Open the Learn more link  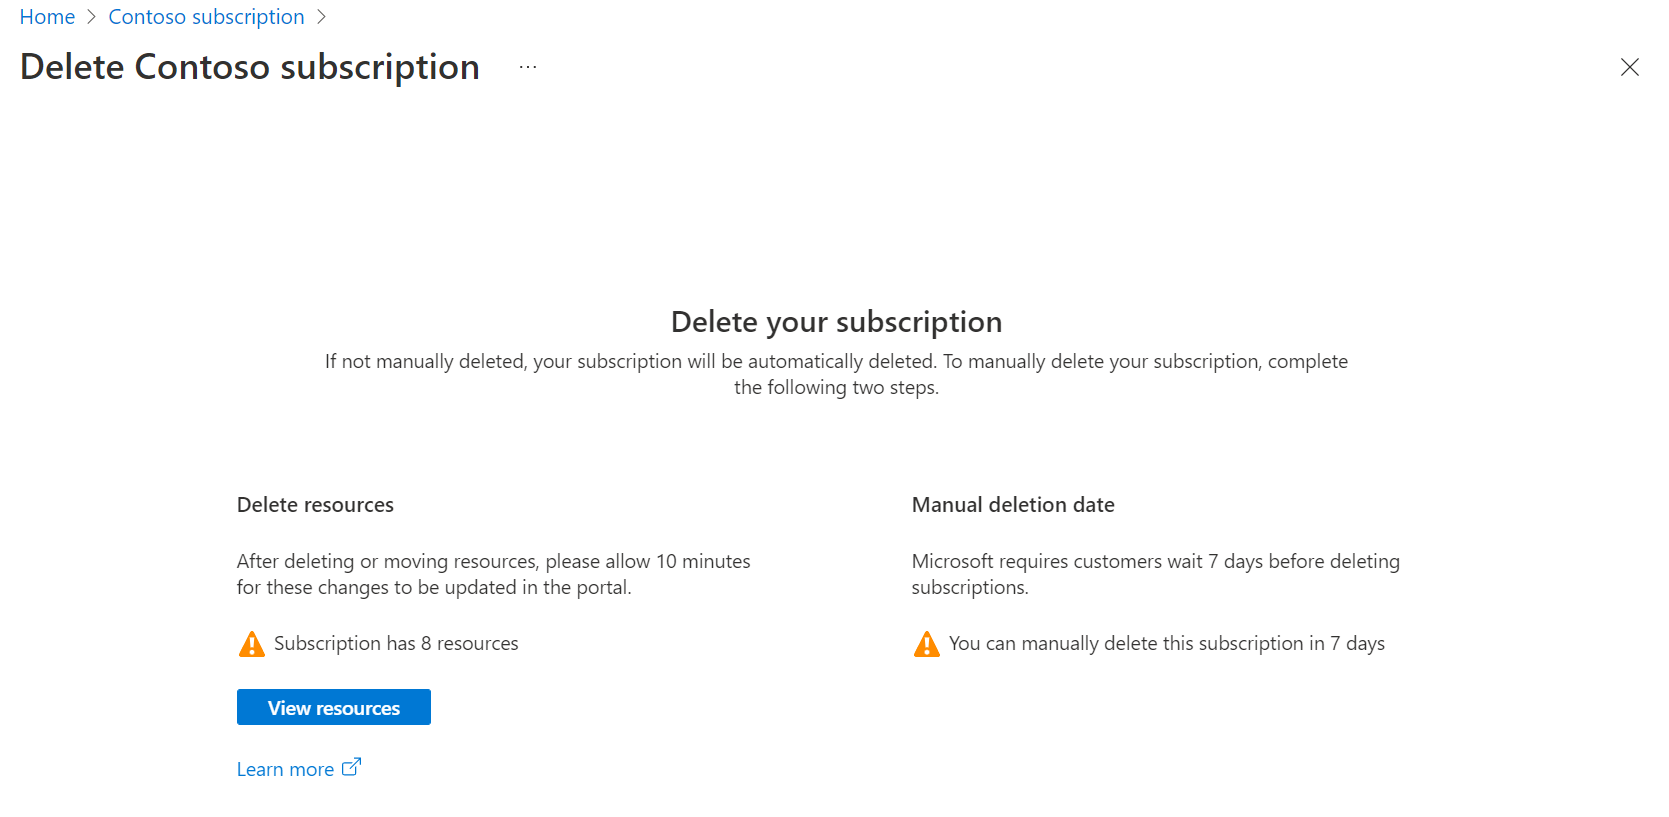(285, 769)
